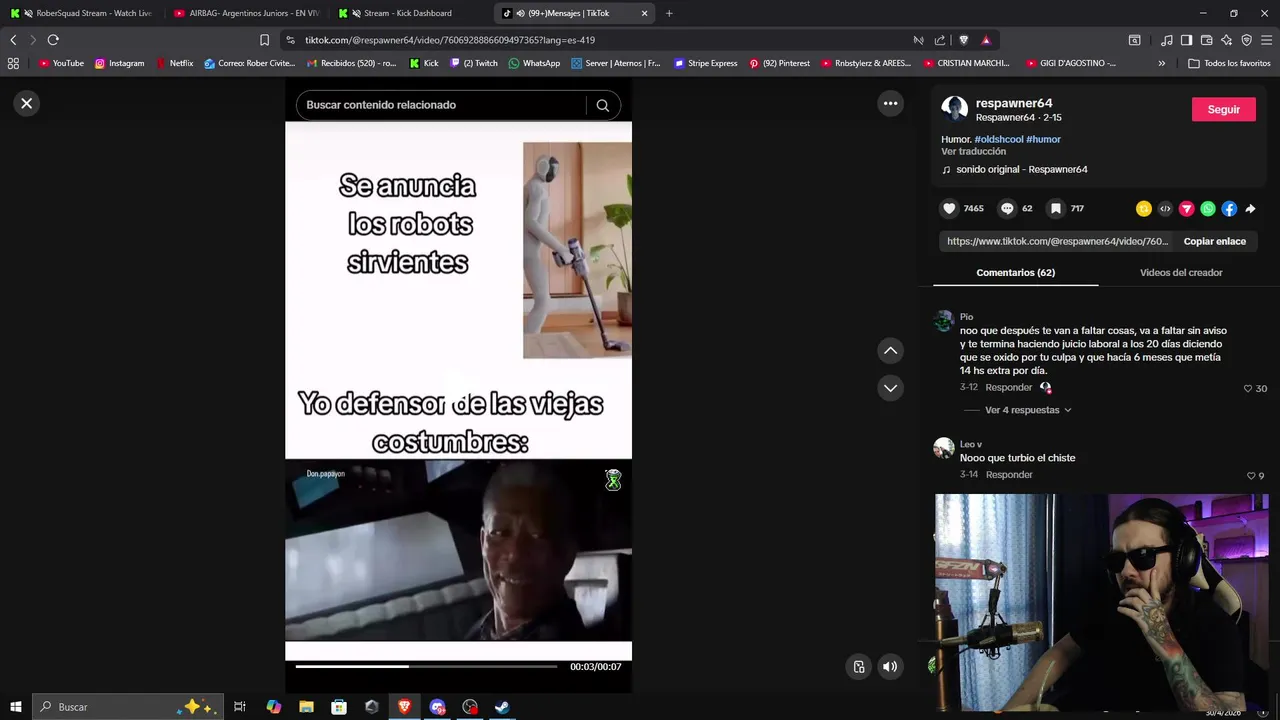Open comments via the speech bubble icon
1280x720 pixels.
coord(1007,208)
